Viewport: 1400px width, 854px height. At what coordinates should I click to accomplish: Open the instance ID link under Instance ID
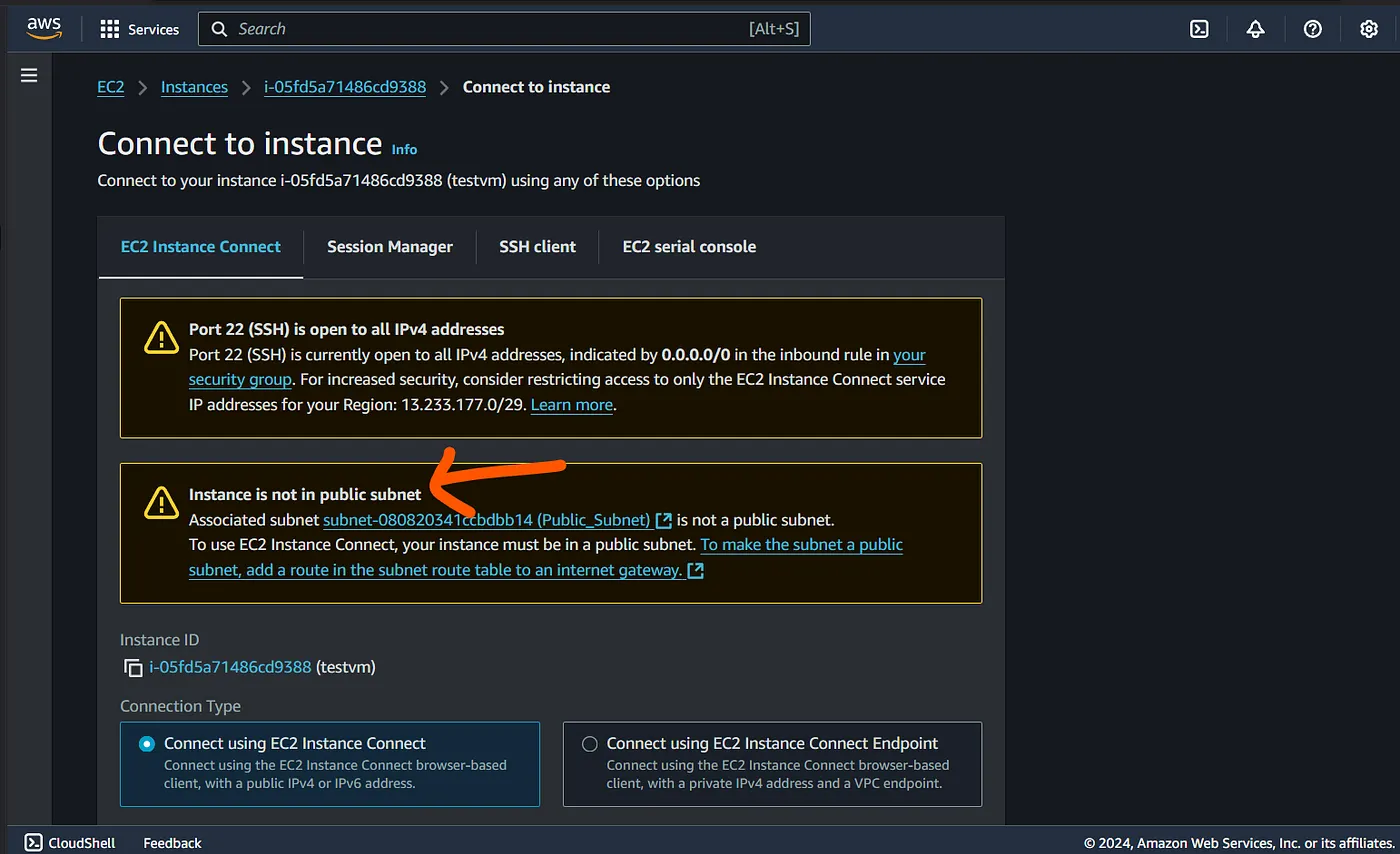[230, 667]
